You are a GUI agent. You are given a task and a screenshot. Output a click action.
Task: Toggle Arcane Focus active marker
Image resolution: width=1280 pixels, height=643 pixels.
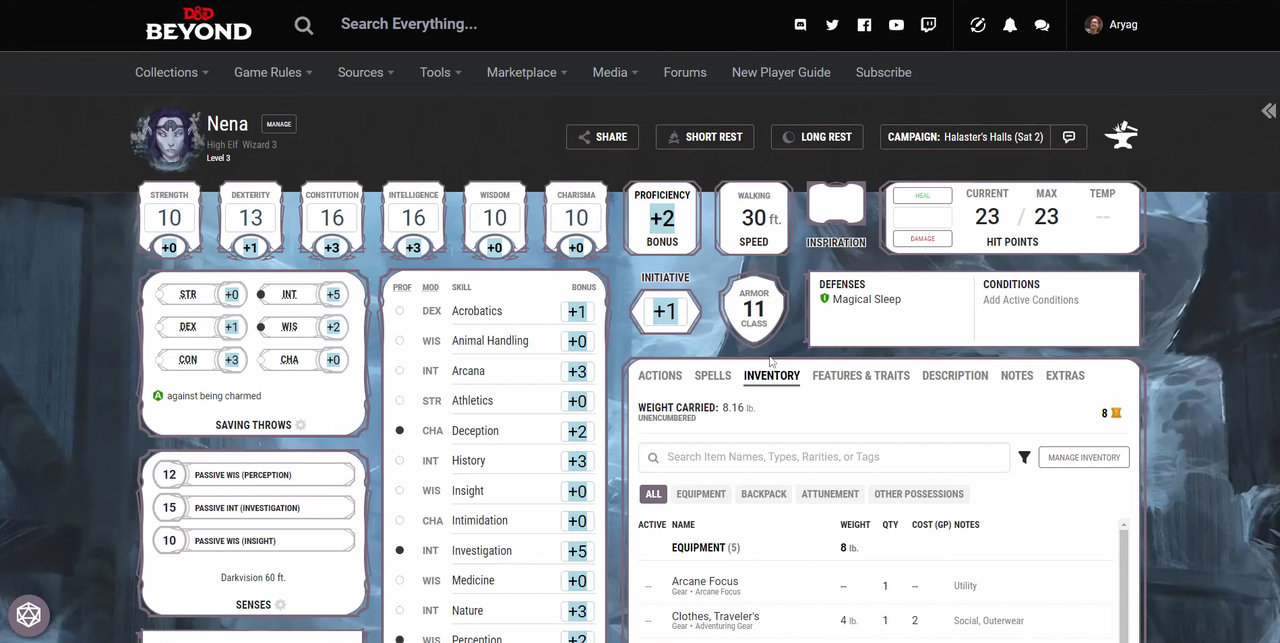click(648, 586)
